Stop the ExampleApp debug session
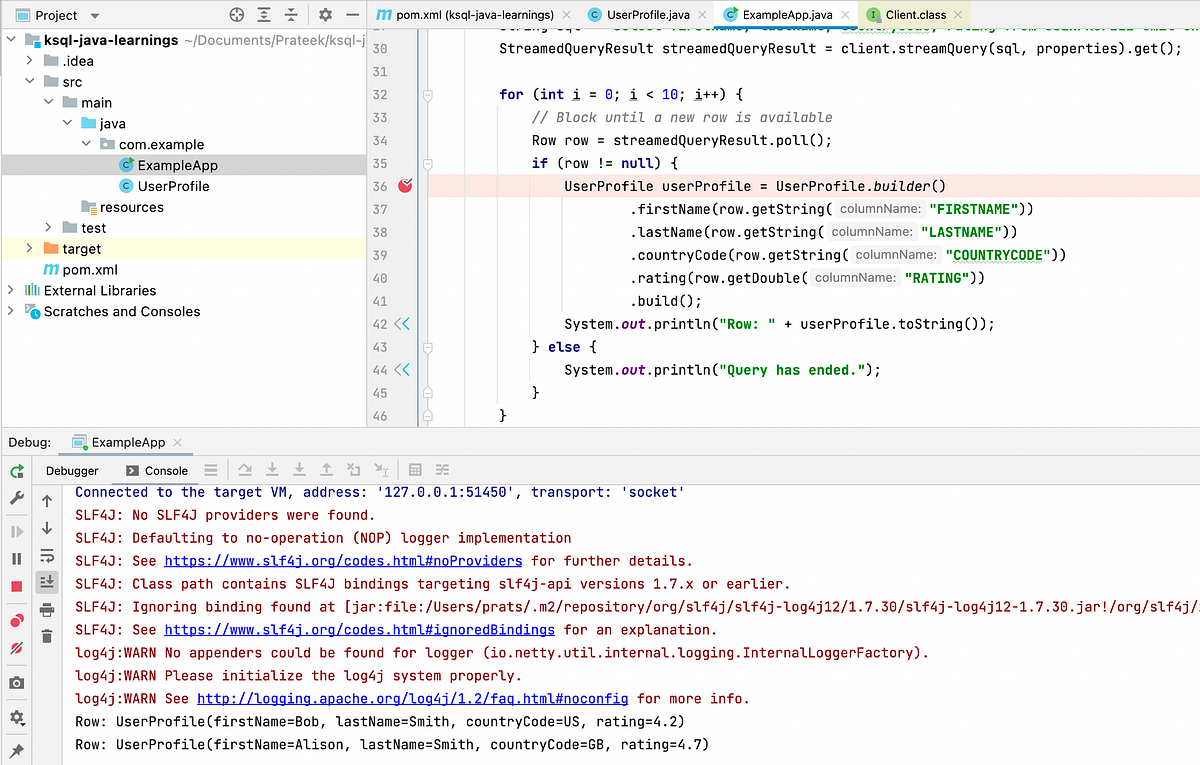Image resolution: width=1200 pixels, height=765 pixels. (x=17, y=587)
